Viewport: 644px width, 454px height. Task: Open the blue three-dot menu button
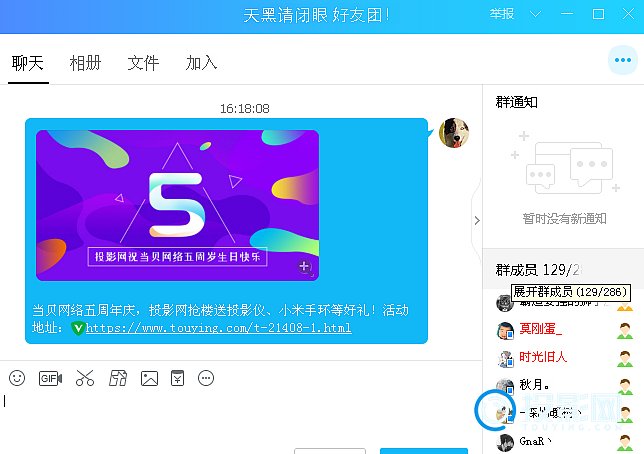[623, 60]
